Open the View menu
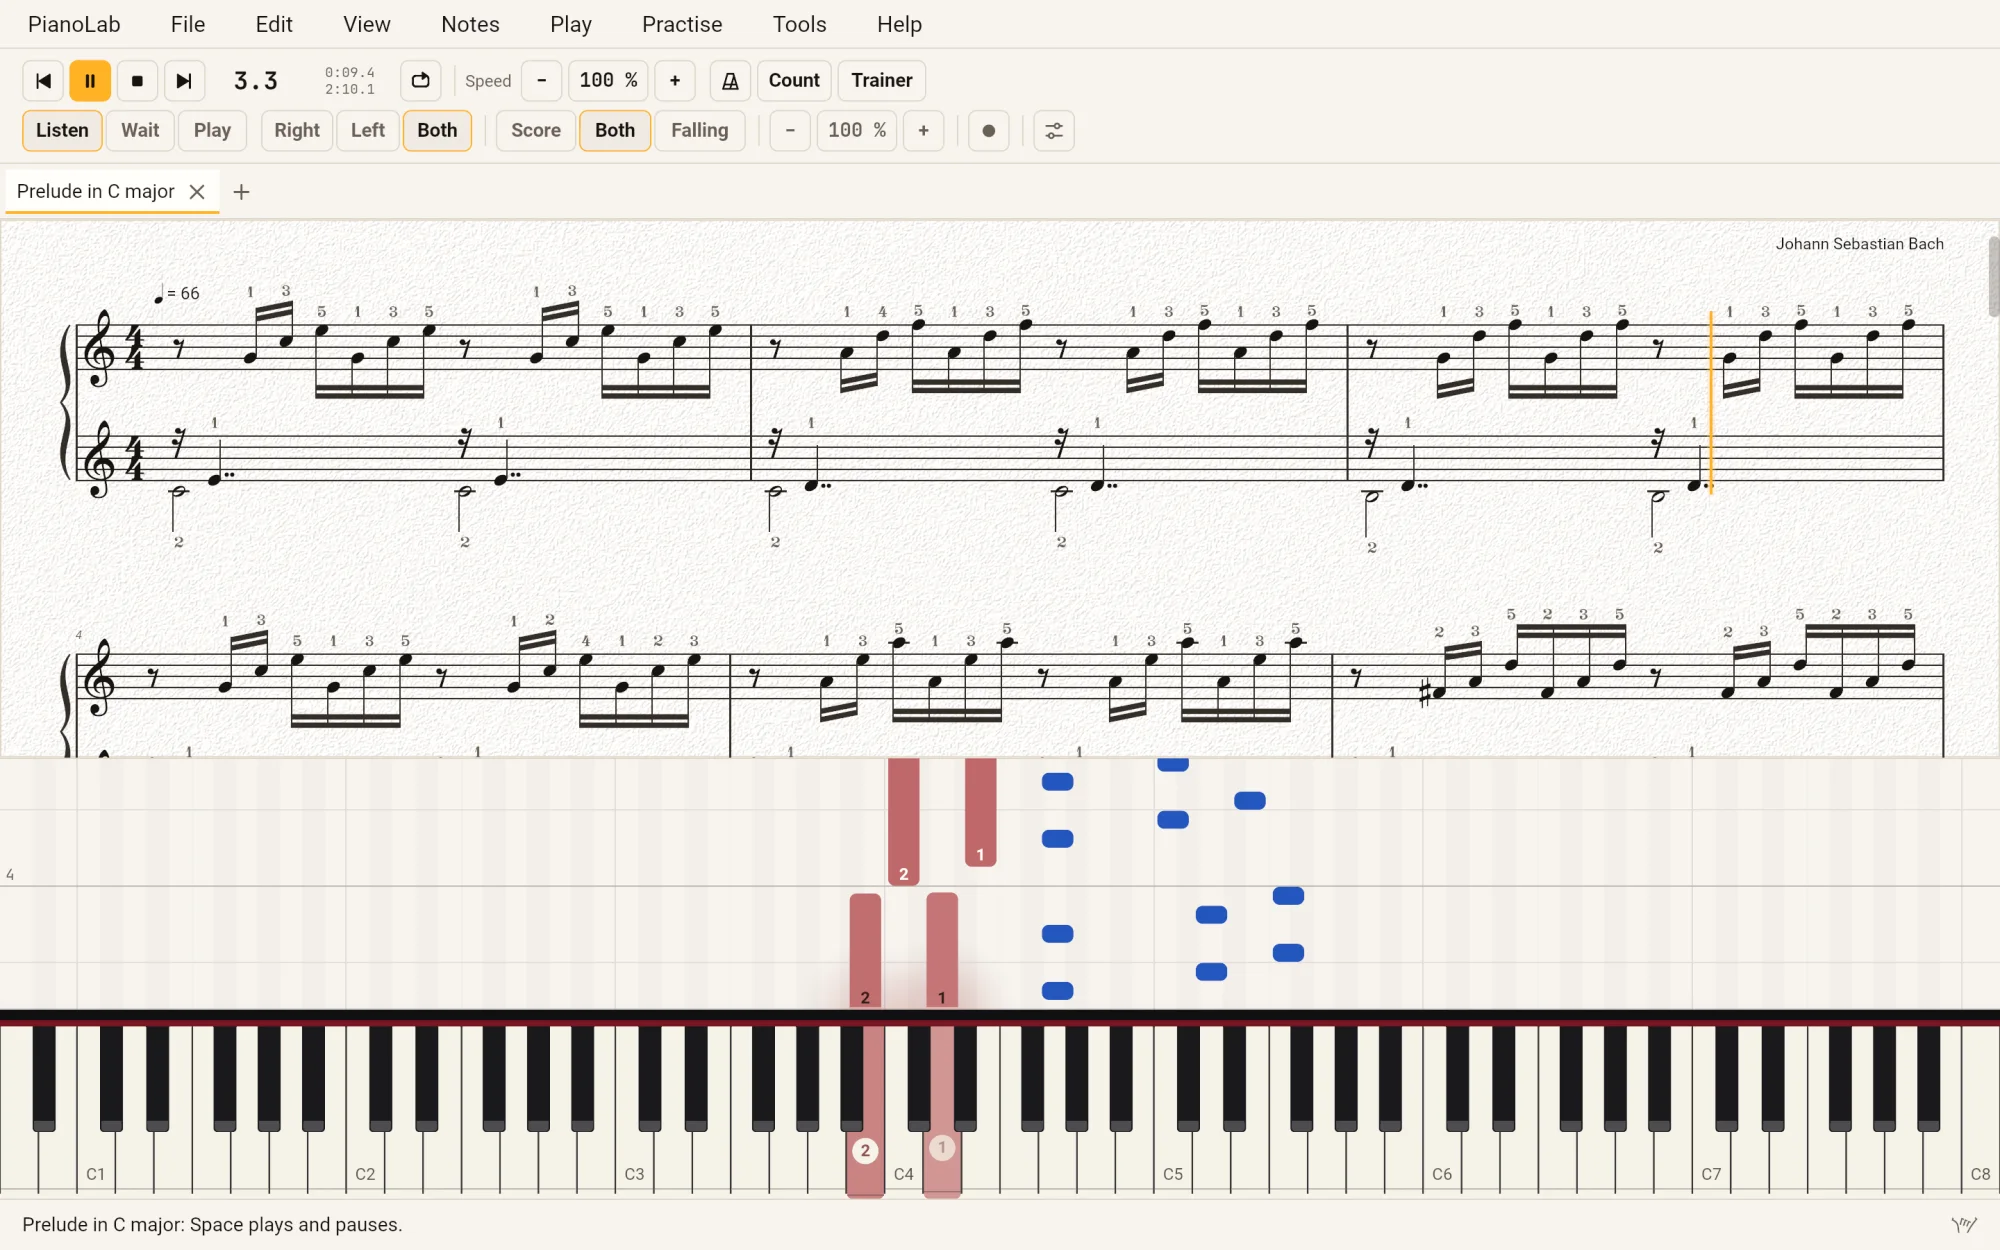The image size is (2000, 1250). pyautogui.click(x=367, y=24)
